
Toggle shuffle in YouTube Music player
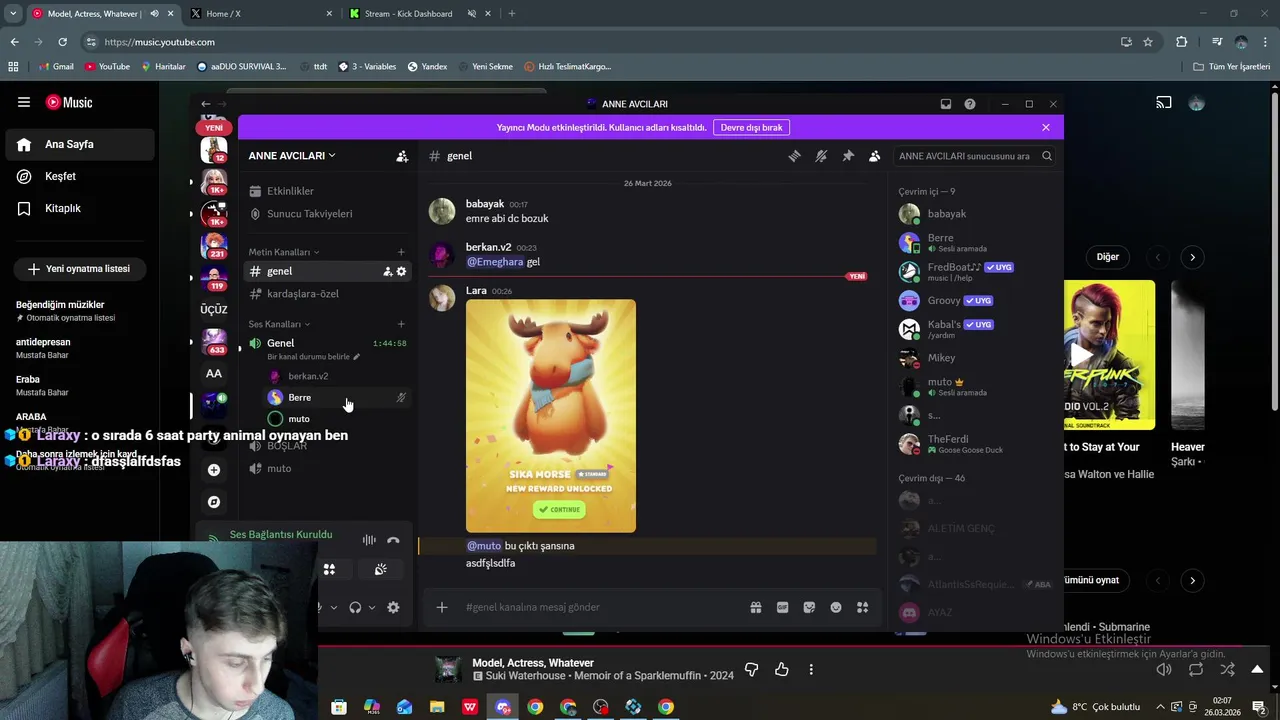tap(1228, 670)
